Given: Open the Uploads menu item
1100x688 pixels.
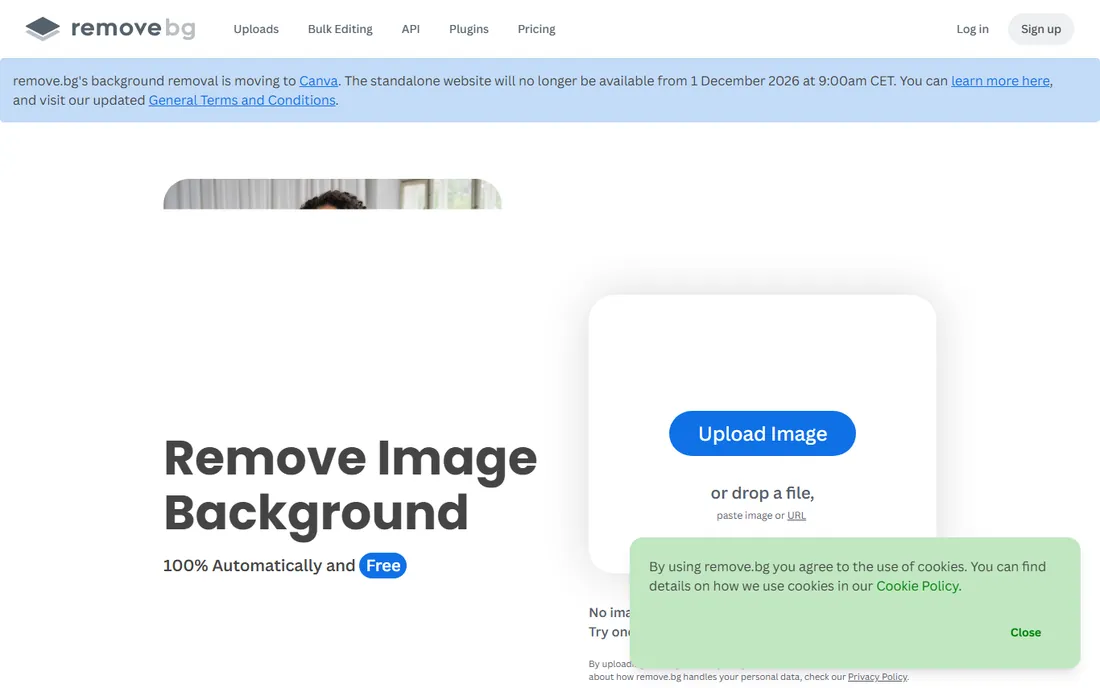Looking at the screenshot, I should (256, 29).
